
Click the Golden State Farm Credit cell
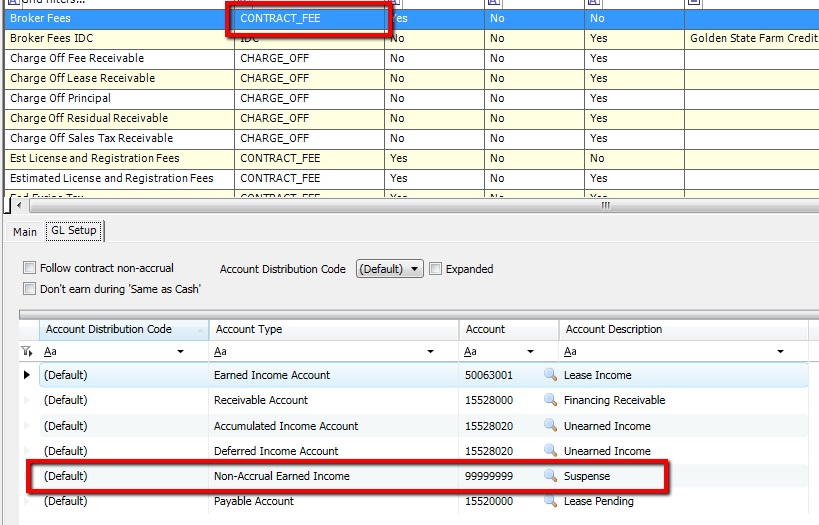753,38
